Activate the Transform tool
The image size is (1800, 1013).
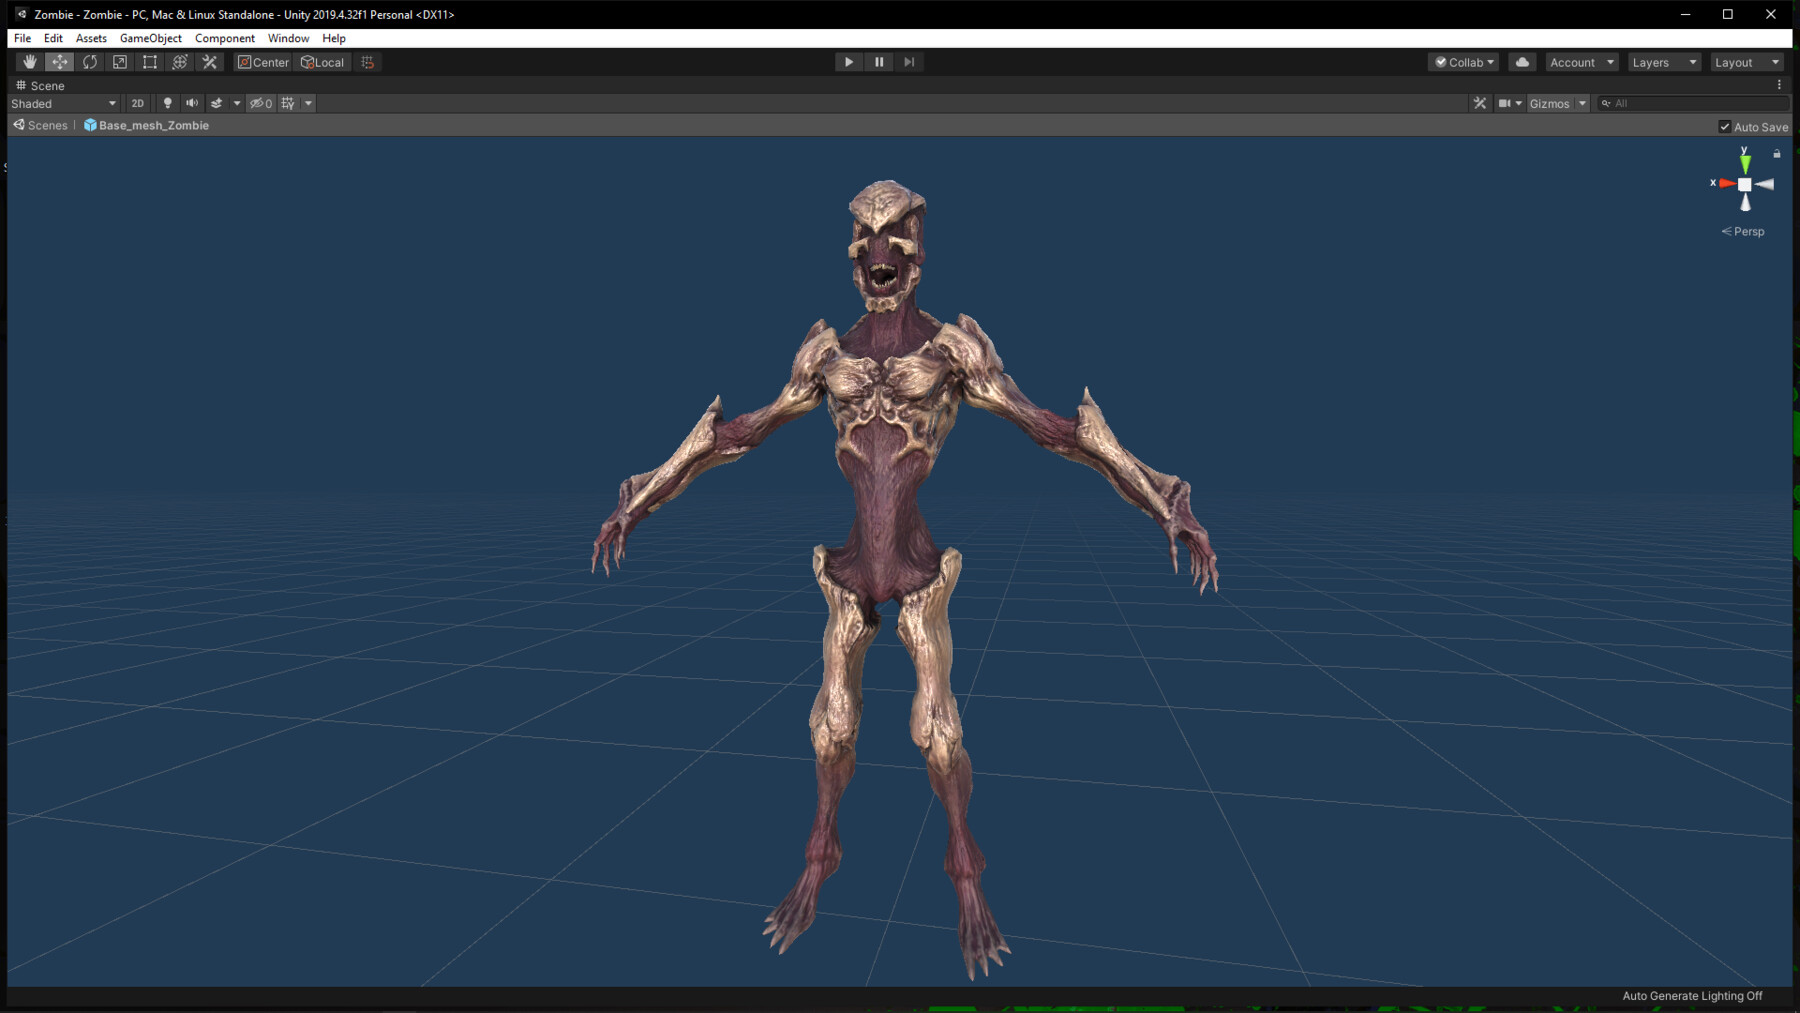tap(179, 61)
